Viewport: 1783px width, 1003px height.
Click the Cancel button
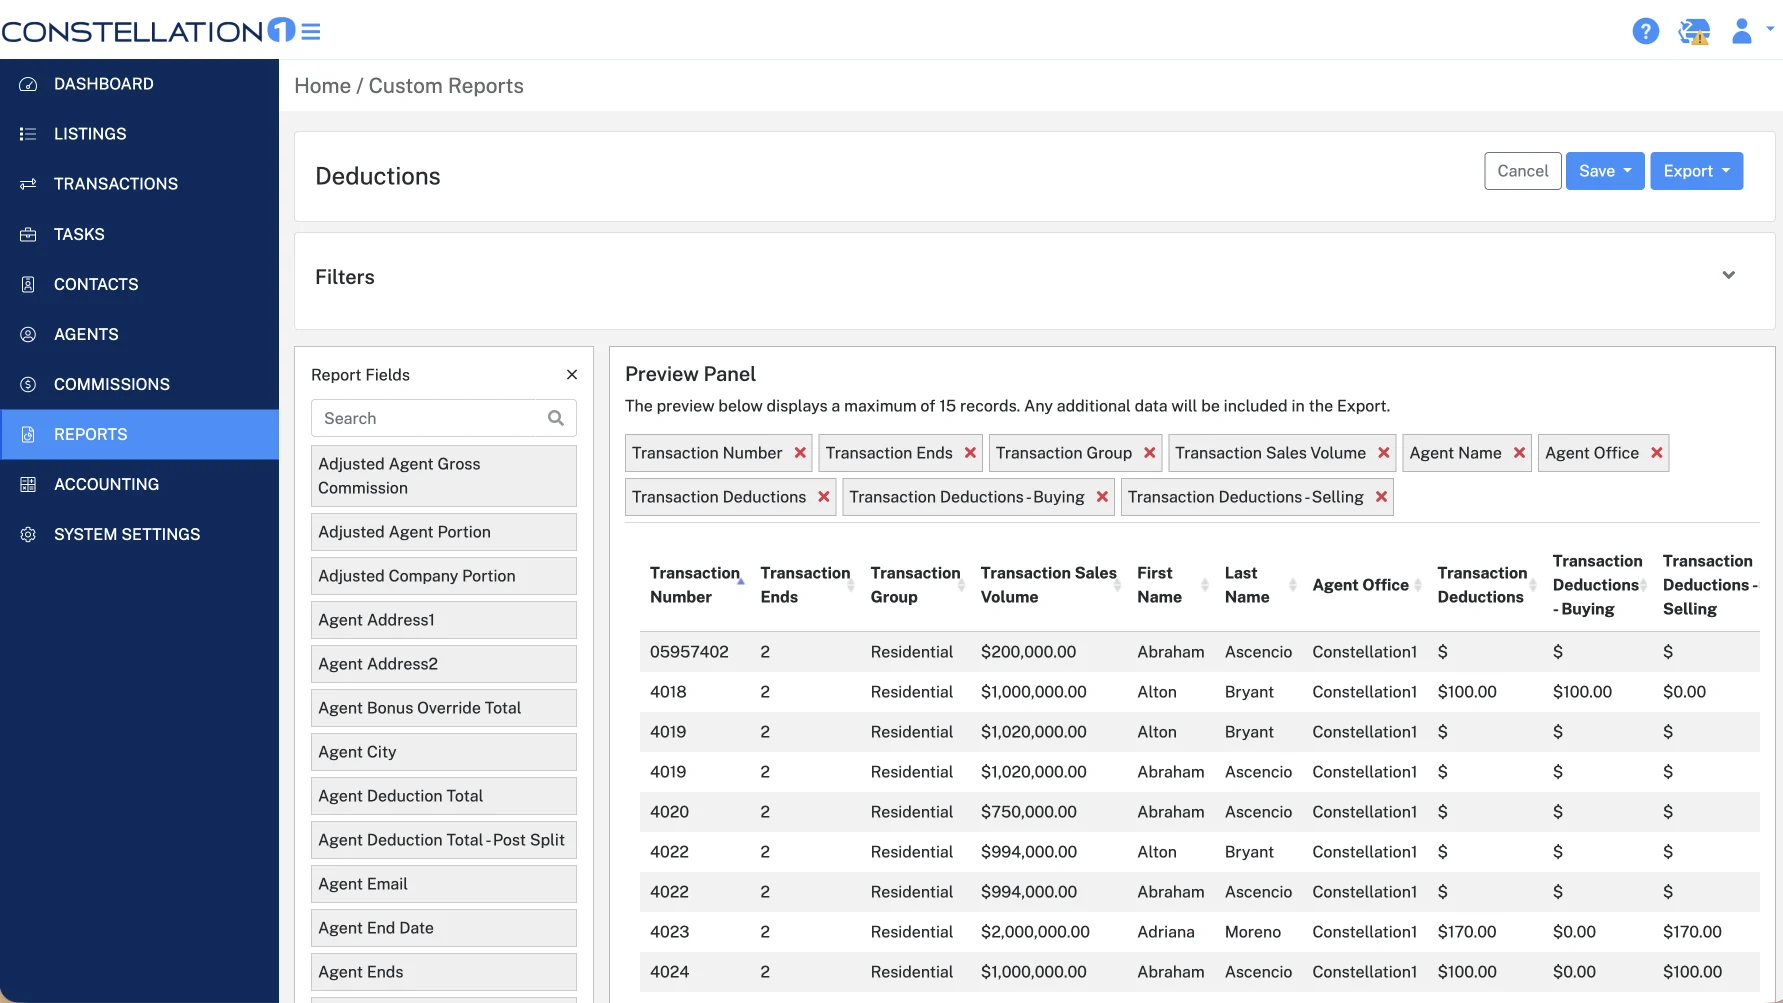(1523, 171)
